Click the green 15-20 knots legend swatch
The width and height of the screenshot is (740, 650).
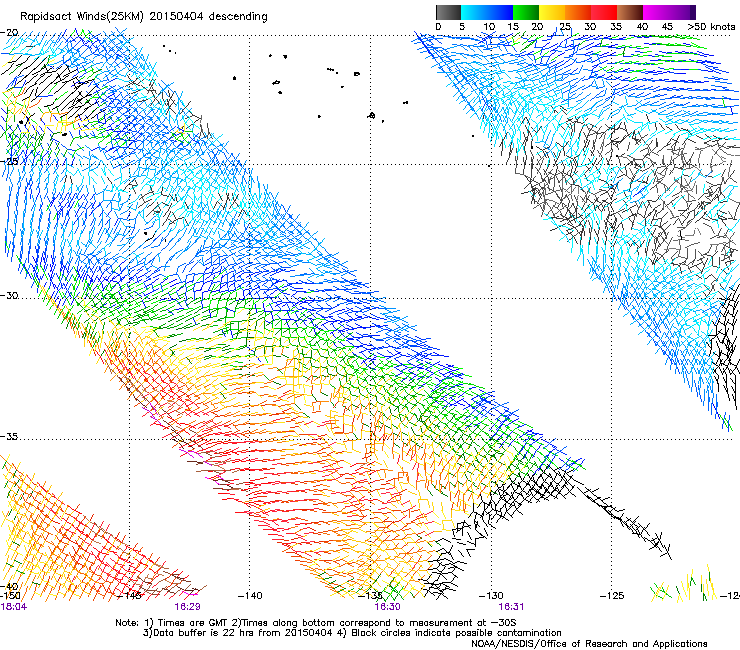point(526,12)
